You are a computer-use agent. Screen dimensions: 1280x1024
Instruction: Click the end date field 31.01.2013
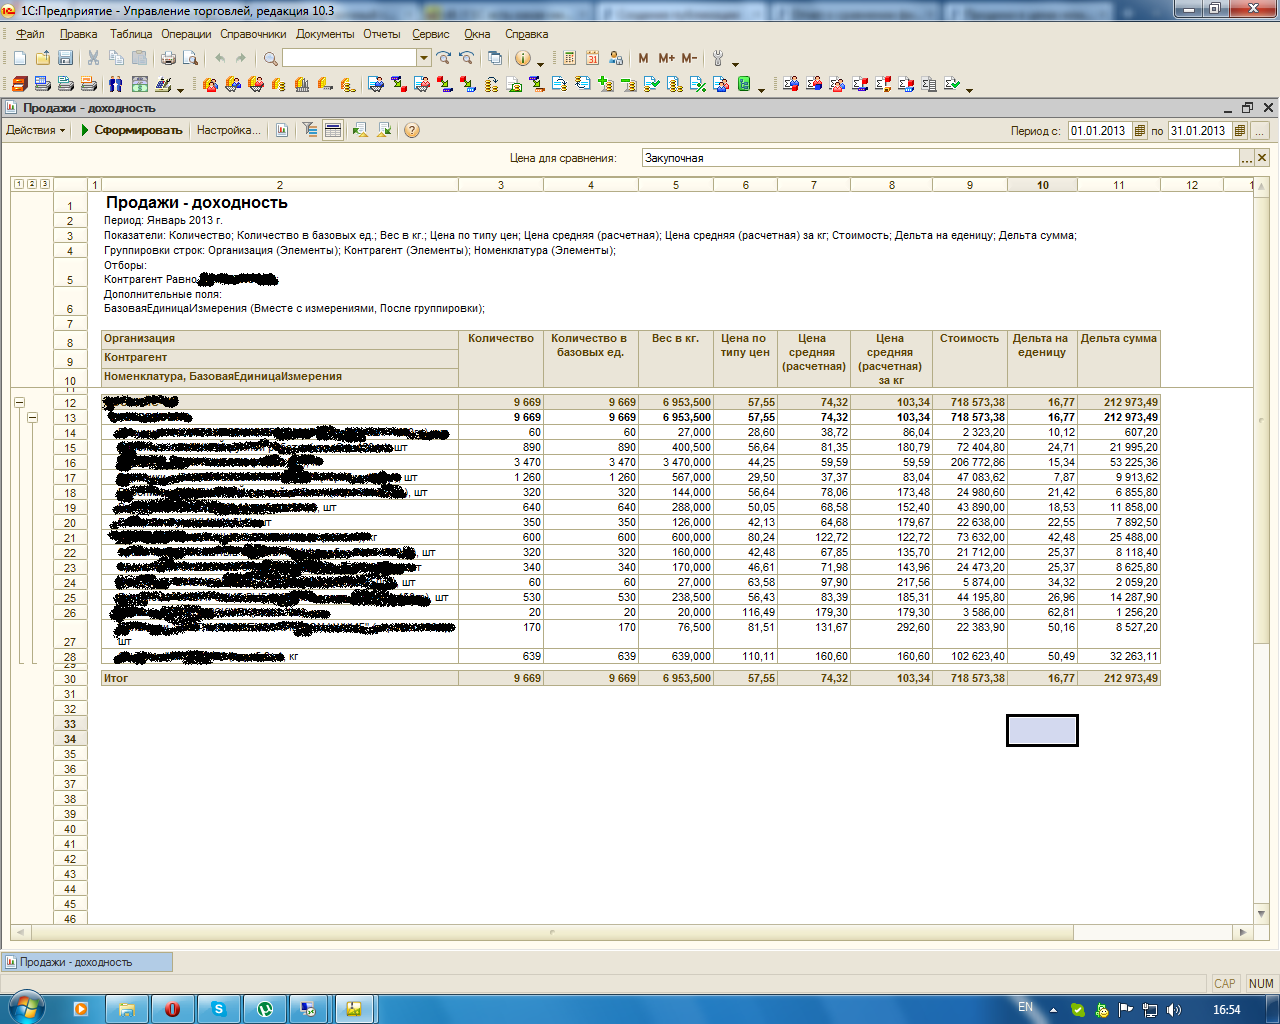(1200, 130)
